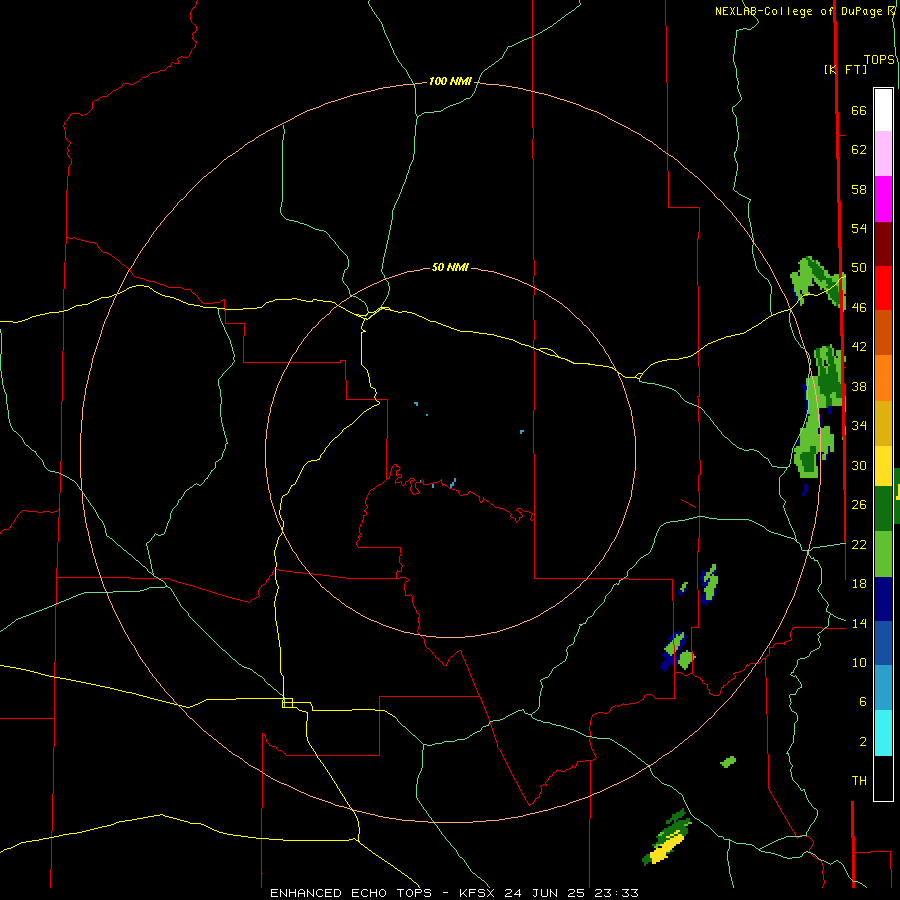Click the "100 NMI" range ring label
The width and height of the screenshot is (900, 900).
coord(450,82)
